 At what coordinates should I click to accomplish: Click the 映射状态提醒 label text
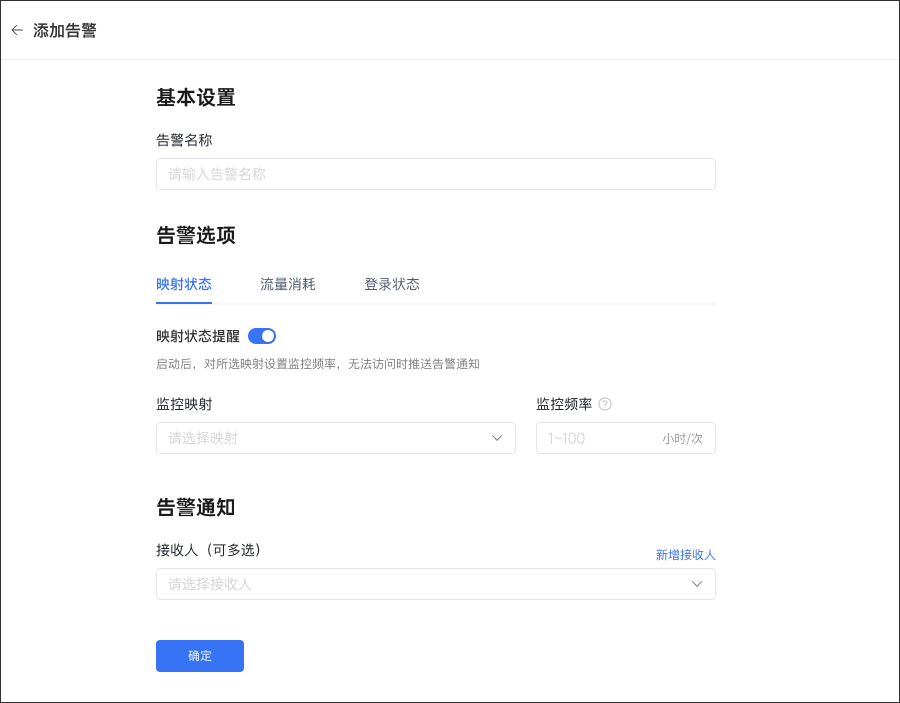pos(198,336)
